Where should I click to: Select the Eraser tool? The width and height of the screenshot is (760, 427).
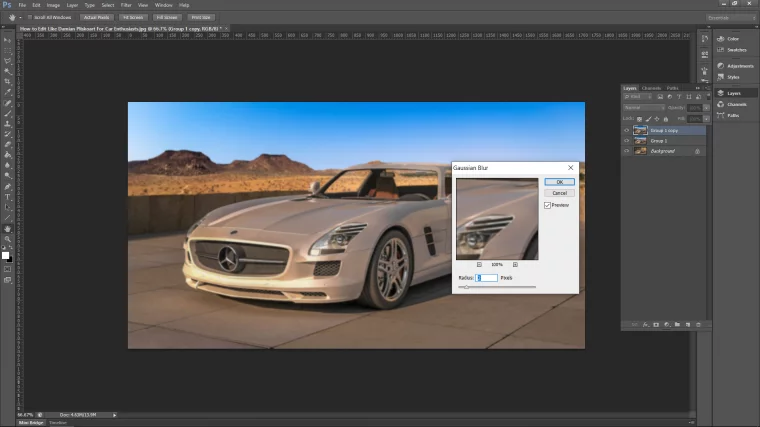7,144
